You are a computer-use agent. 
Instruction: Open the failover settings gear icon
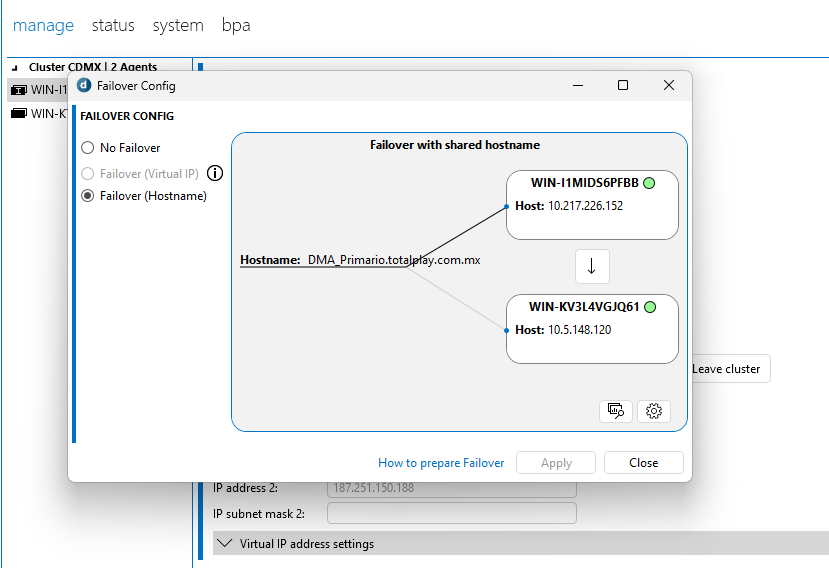(x=654, y=411)
